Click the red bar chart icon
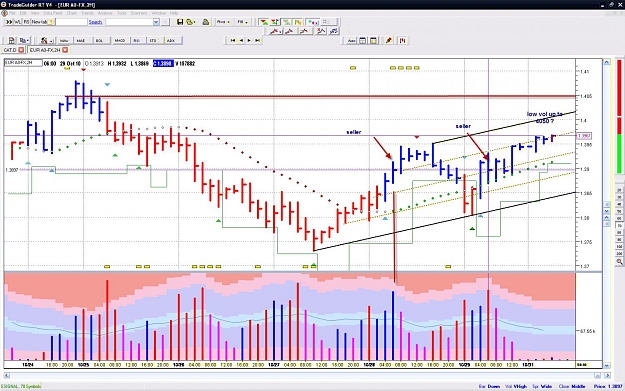Viewport: 625px width, 391px height. [x=403, y=41]
